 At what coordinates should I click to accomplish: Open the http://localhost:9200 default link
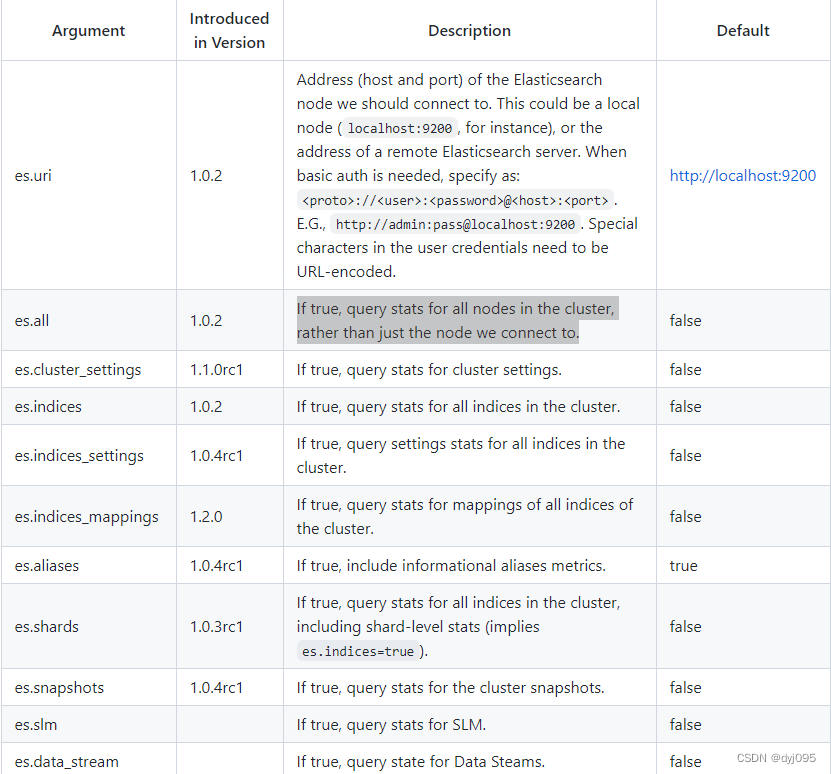tap(742, 175)
